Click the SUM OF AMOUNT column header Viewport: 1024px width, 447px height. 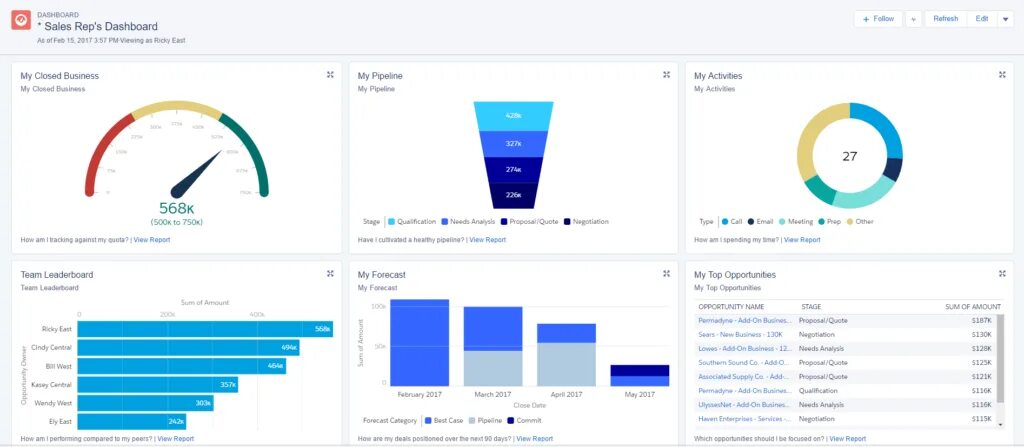click(973, 306)
